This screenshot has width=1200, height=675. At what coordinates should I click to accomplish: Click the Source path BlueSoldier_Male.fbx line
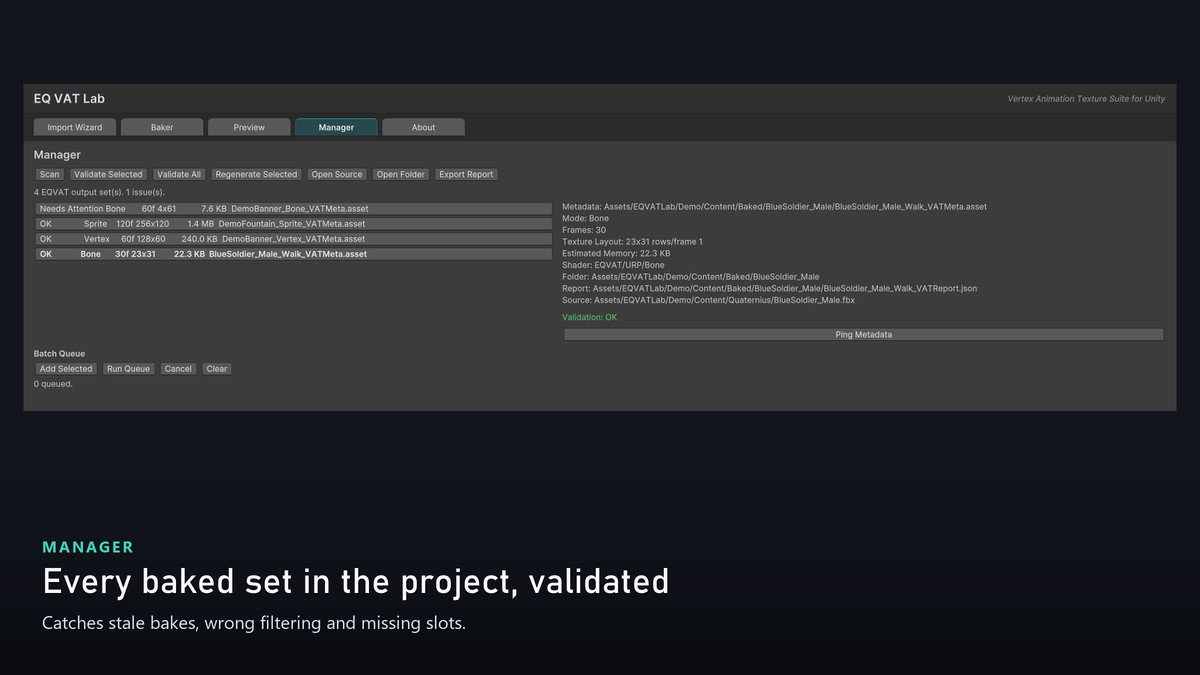pyautogui.click(x=708, y=300)
